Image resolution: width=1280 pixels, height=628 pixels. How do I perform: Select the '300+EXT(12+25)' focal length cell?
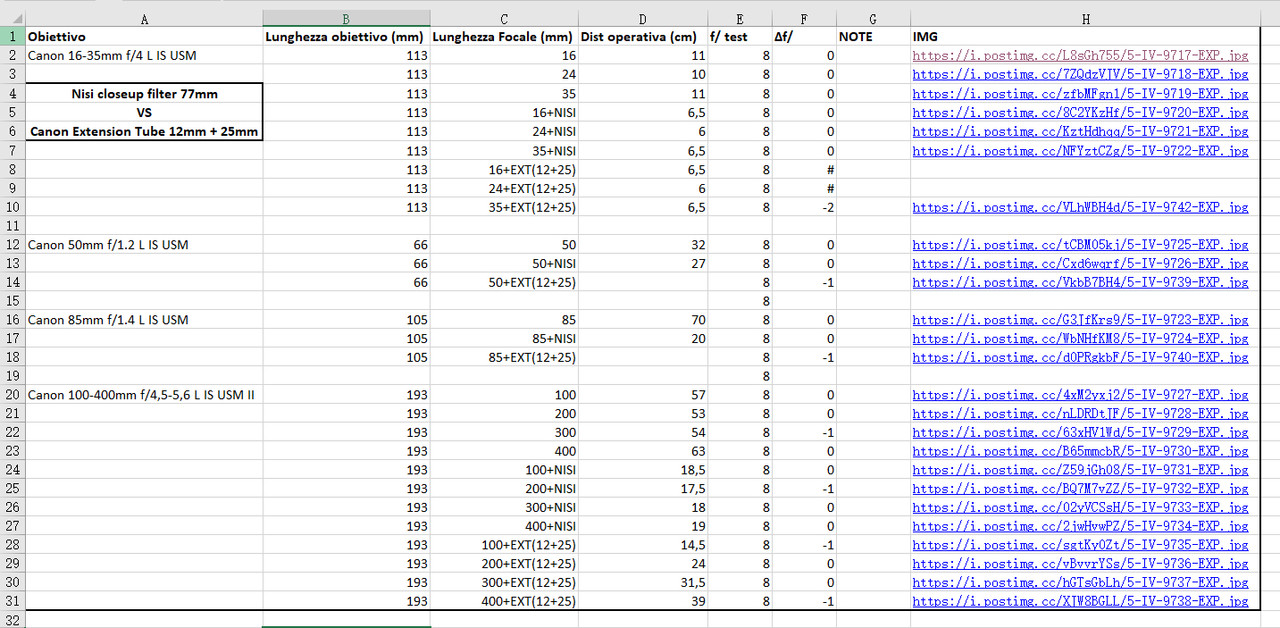point(504,583)
